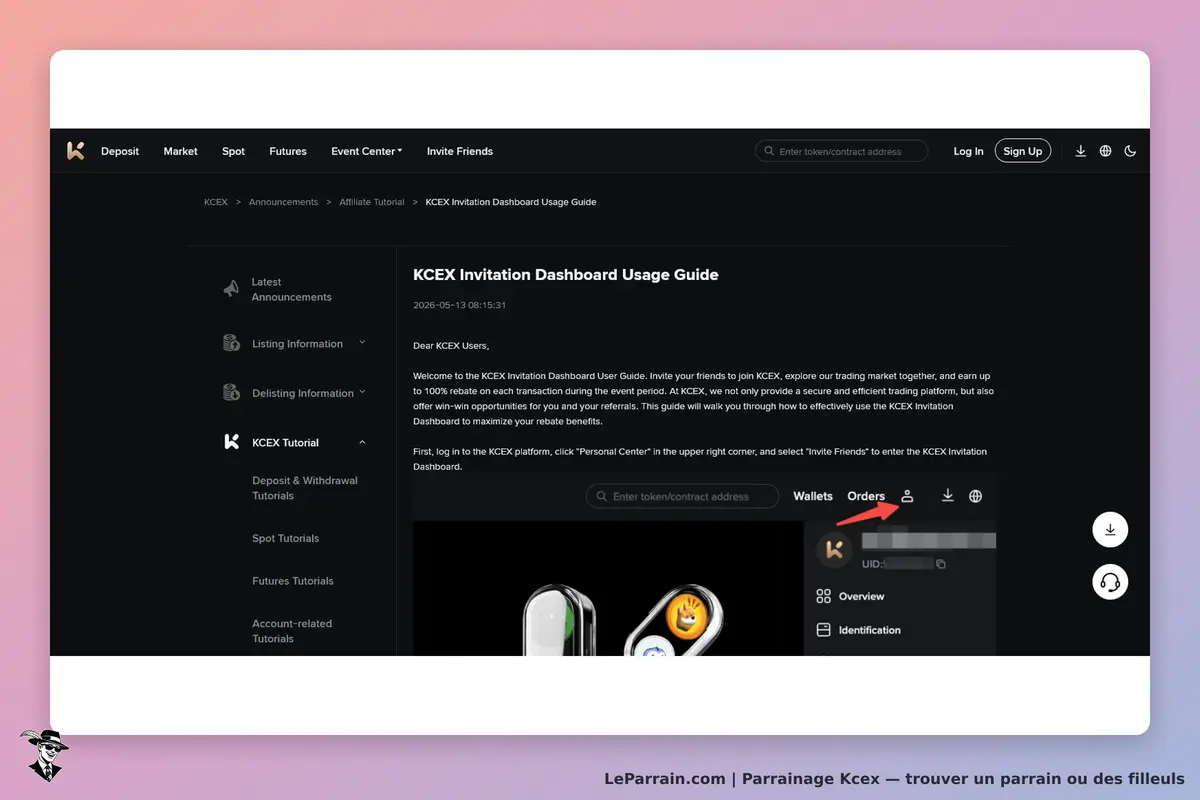Click the article date 2026-05-13 08:15:31
Viewport: 1200px width, 800px height.
point(459,305)
